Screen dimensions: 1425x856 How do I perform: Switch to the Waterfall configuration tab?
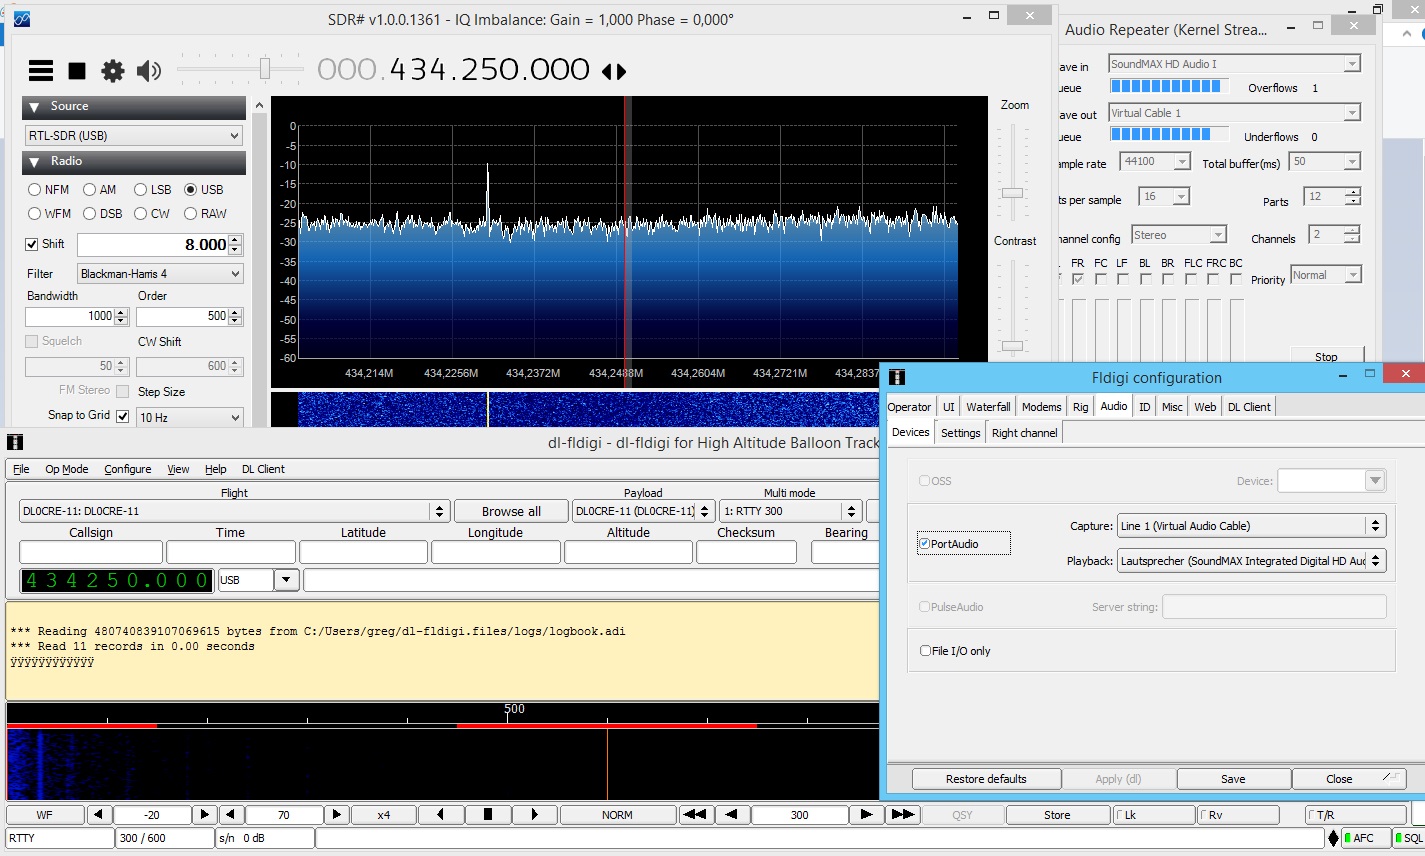click(x=987, y=407)
